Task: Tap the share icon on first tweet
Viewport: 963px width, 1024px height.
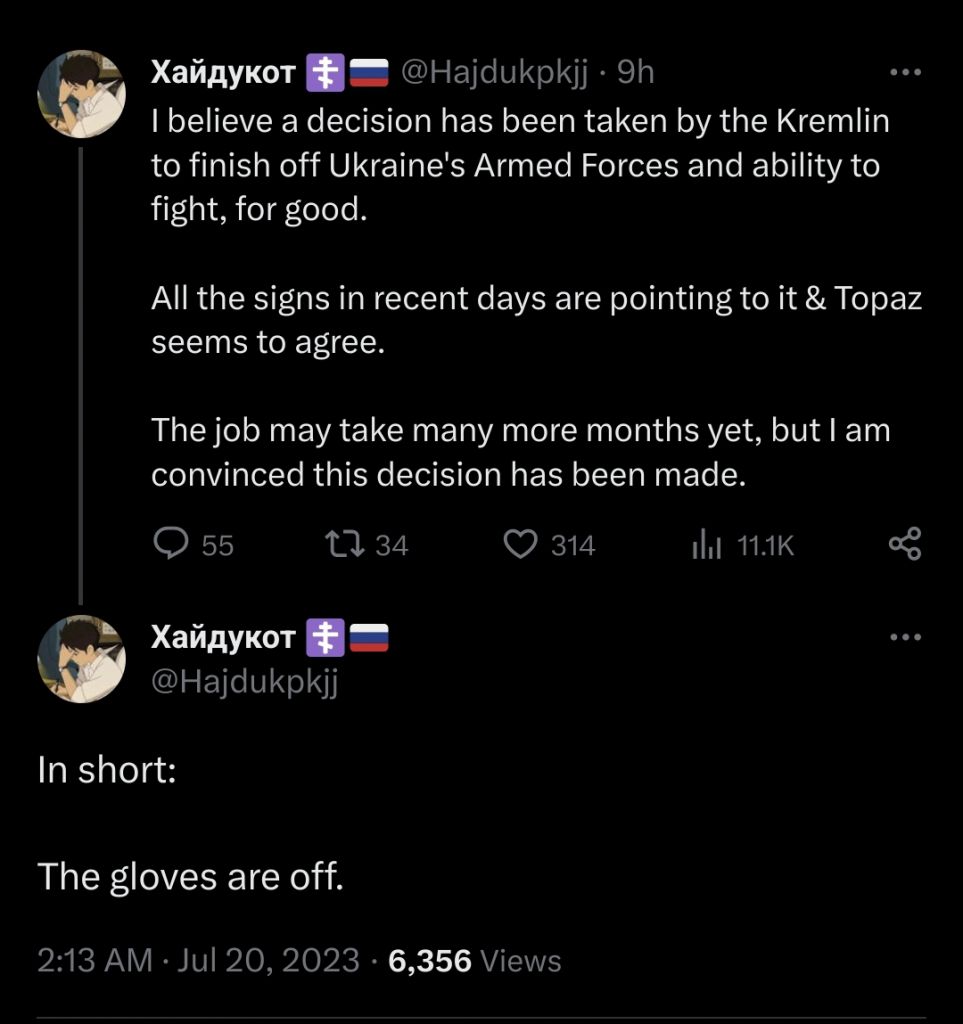Action: coord(904,544)
